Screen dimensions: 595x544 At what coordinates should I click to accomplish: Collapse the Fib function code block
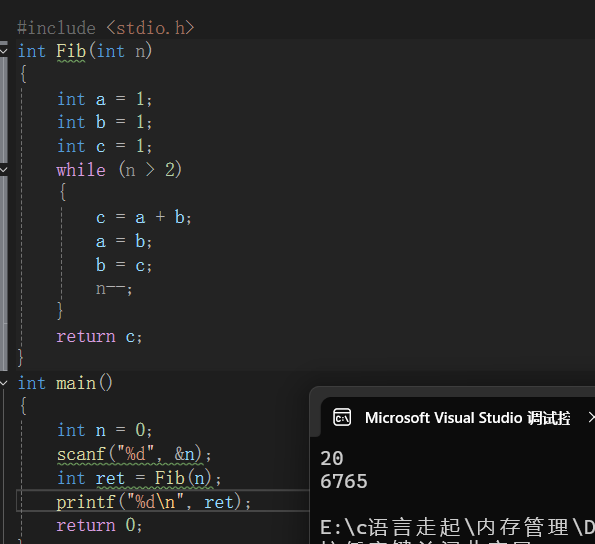tap(3, 51)
